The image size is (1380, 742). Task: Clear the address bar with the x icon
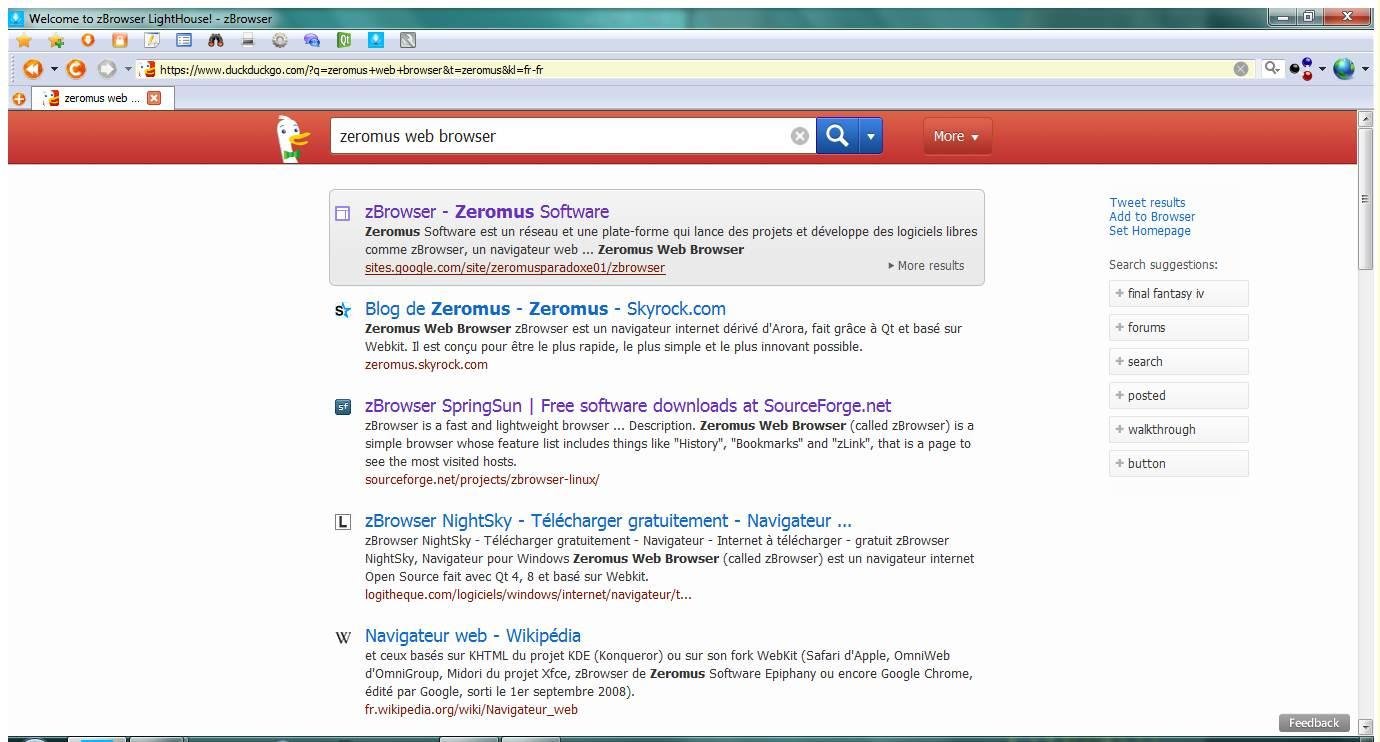(1242, 69)
